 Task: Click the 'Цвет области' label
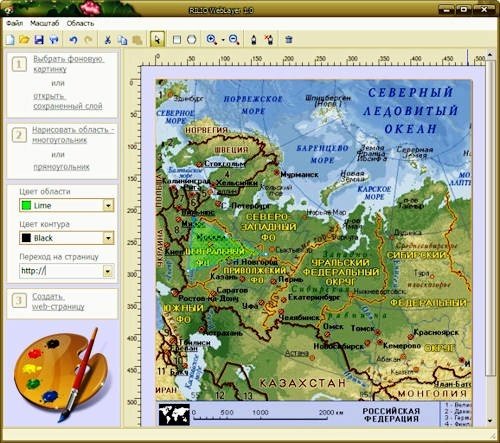pos(45,192)
